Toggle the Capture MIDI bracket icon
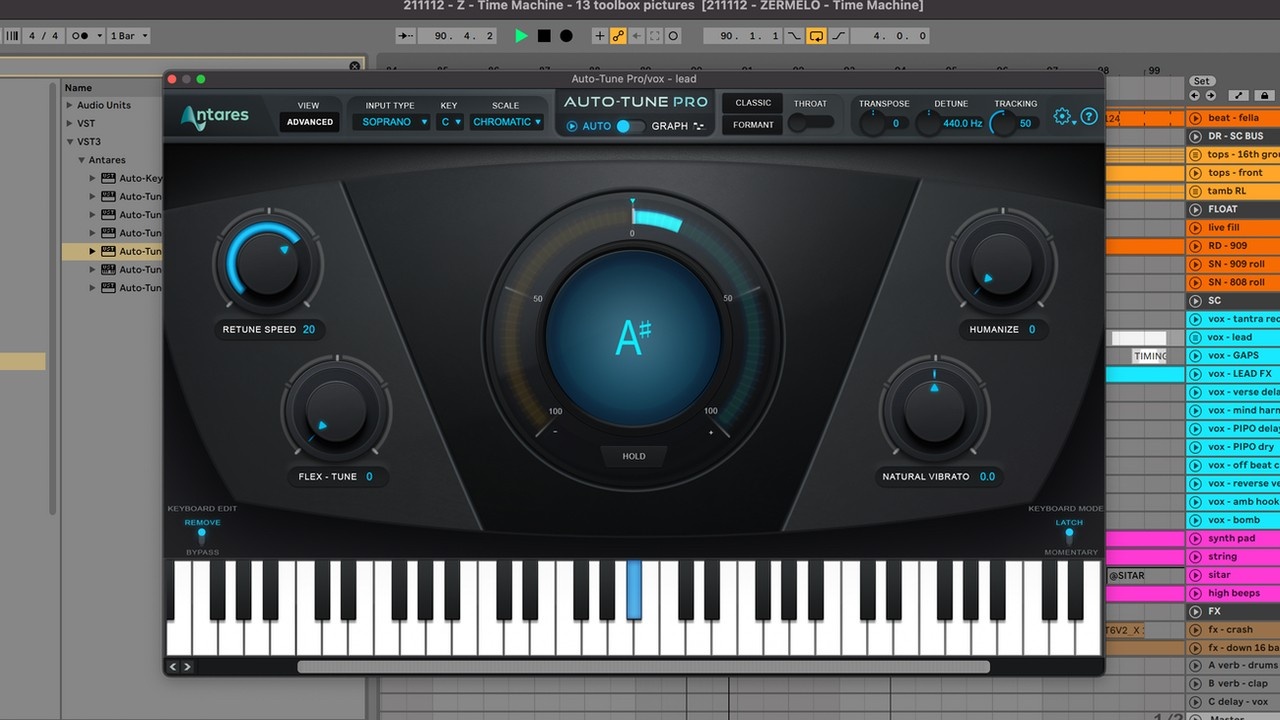Image resolution: width=1280 pixels, height=720 pixels. (x=655, y=36)
